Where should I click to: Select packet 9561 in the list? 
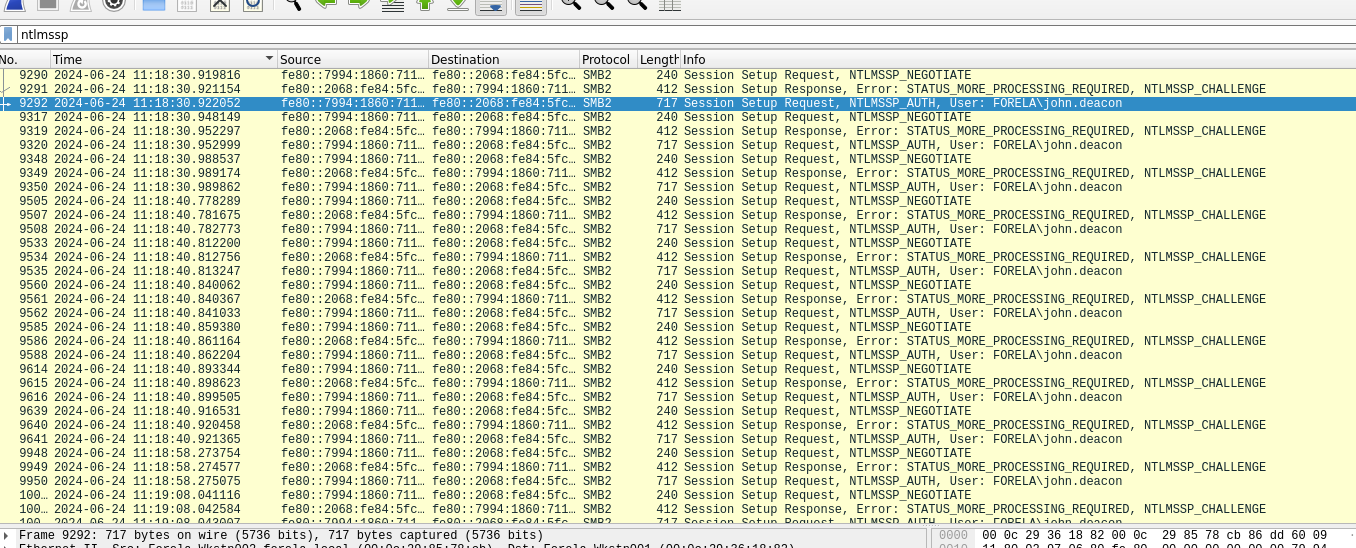678,299
